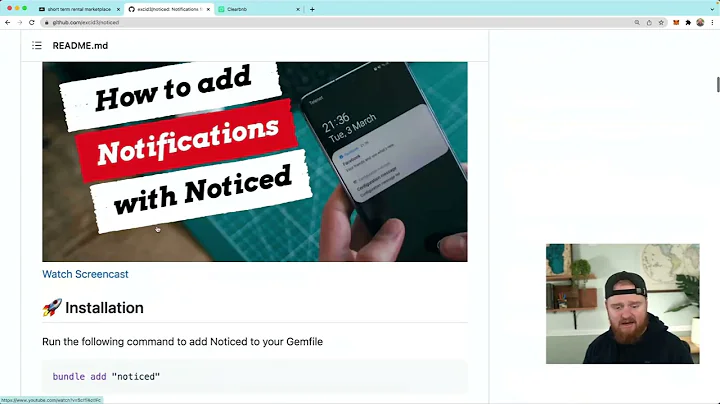Image resolution: width=720 pixels, height=404 pixels.
Task: Click the README.md file title
Action: click(x=80, y=45)
